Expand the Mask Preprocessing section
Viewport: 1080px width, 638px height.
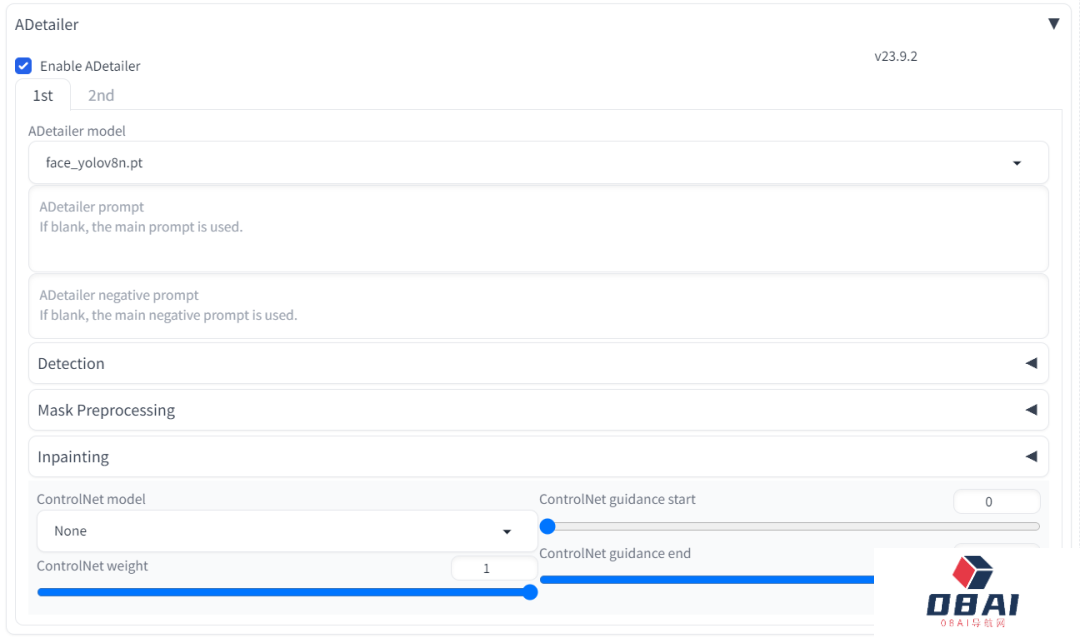click(539, 410)
